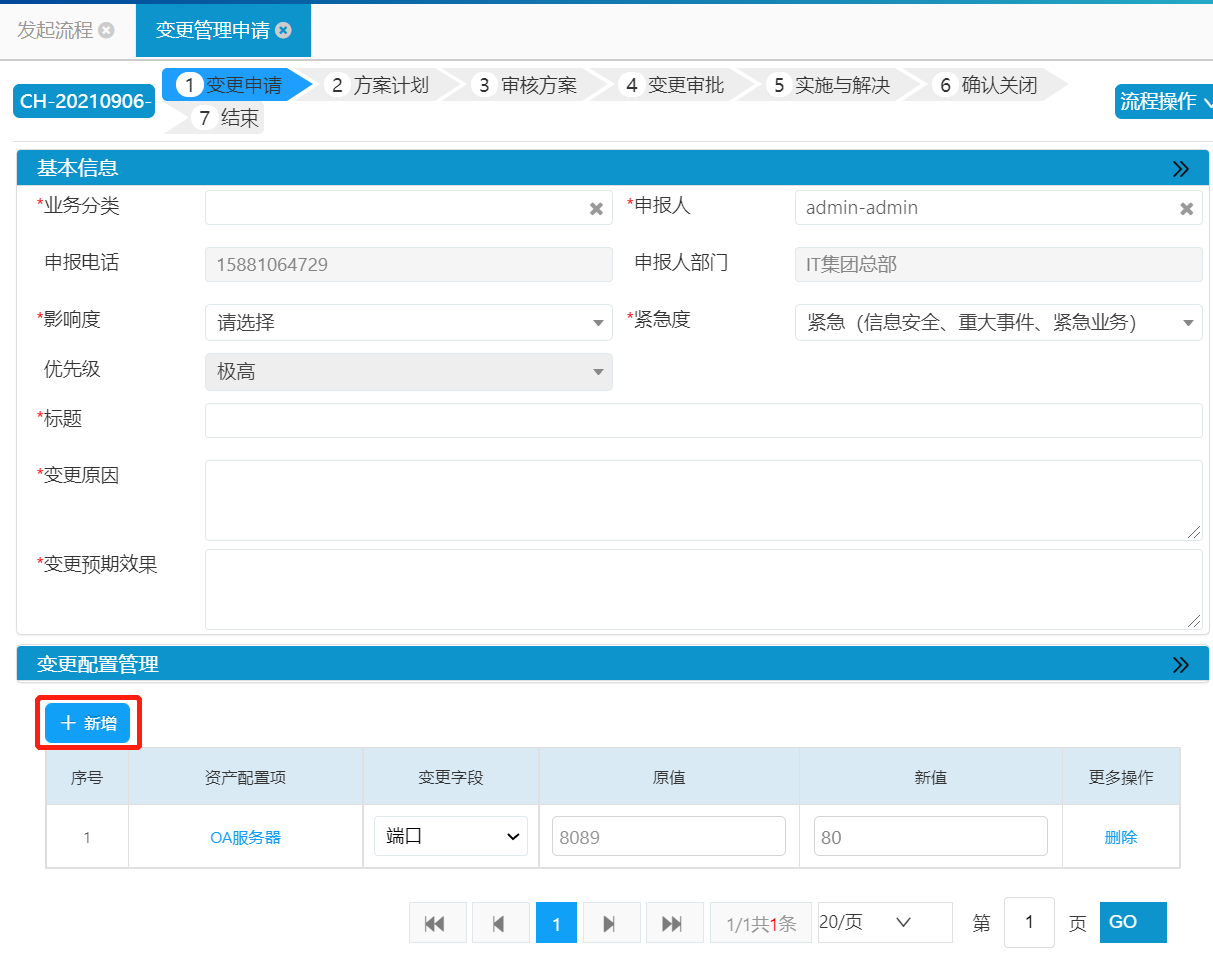The height and width of the screenshot is (956, 1213).
Task: Jump to the last page of results
Action: click(673, 923)
